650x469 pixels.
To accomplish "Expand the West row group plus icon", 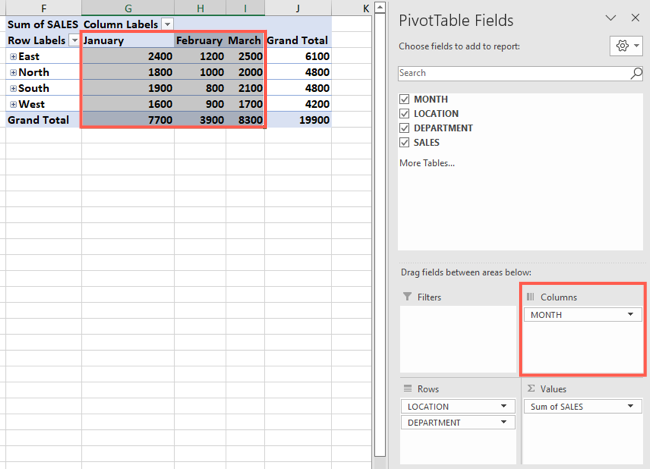I will pos(13,104).
